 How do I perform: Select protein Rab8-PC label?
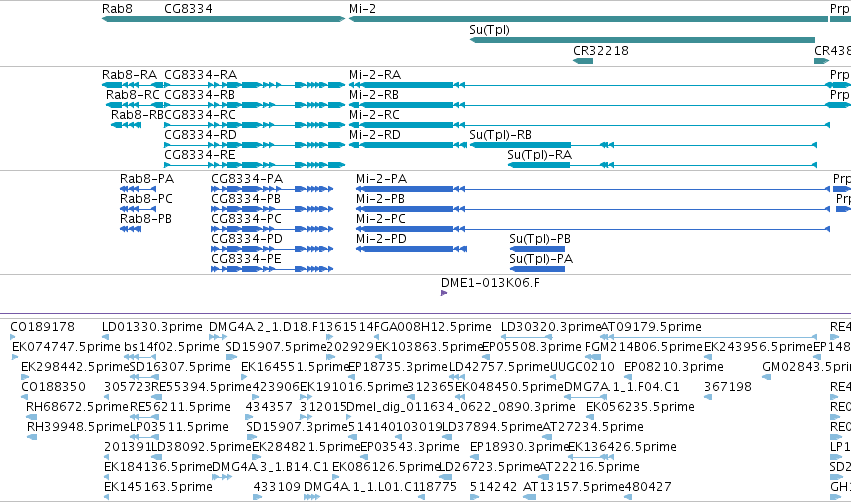coord(146,199)
